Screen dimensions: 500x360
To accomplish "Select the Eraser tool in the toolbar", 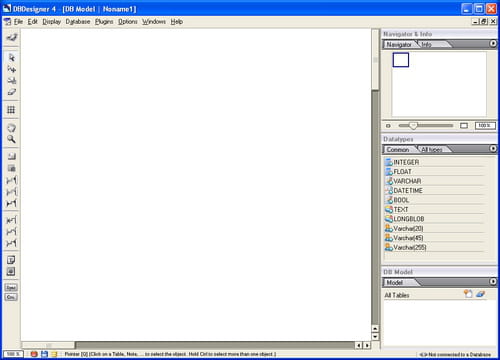I will click(11, 92).
